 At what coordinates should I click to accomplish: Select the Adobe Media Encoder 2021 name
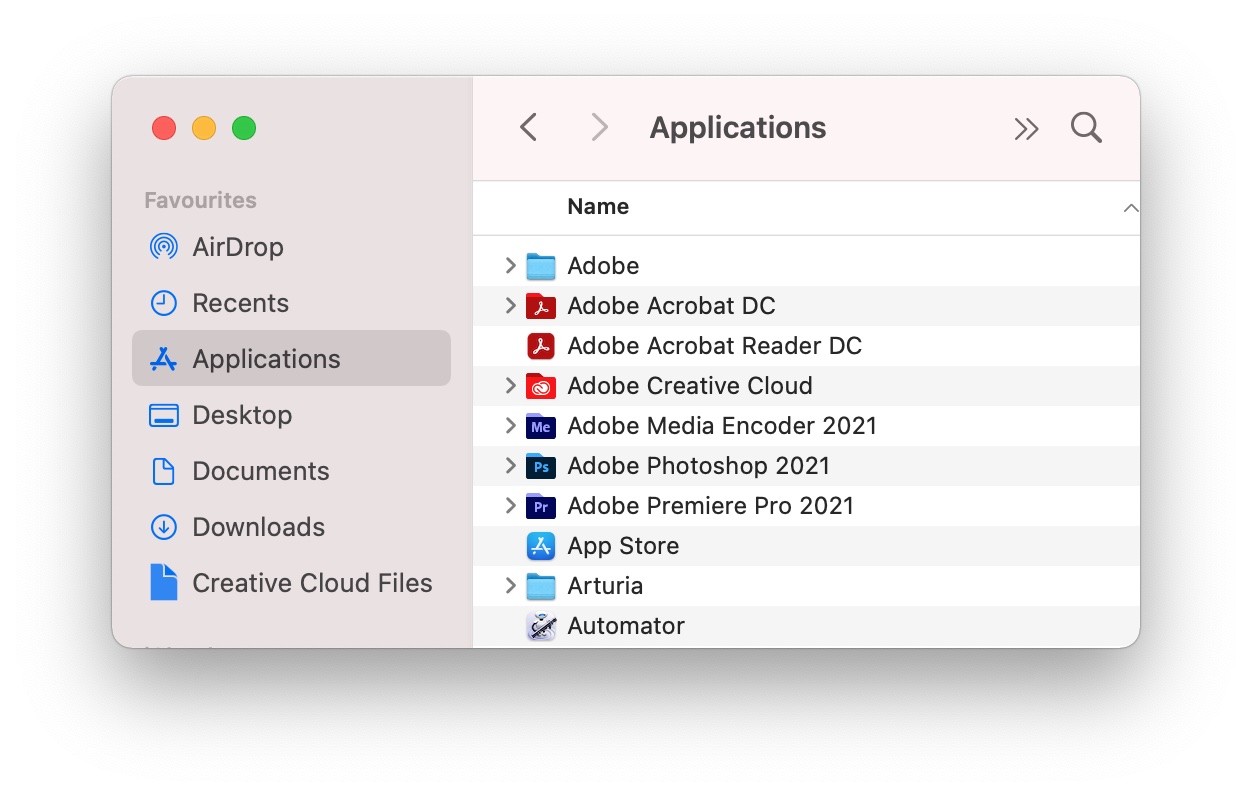click(x=722, y=426)
